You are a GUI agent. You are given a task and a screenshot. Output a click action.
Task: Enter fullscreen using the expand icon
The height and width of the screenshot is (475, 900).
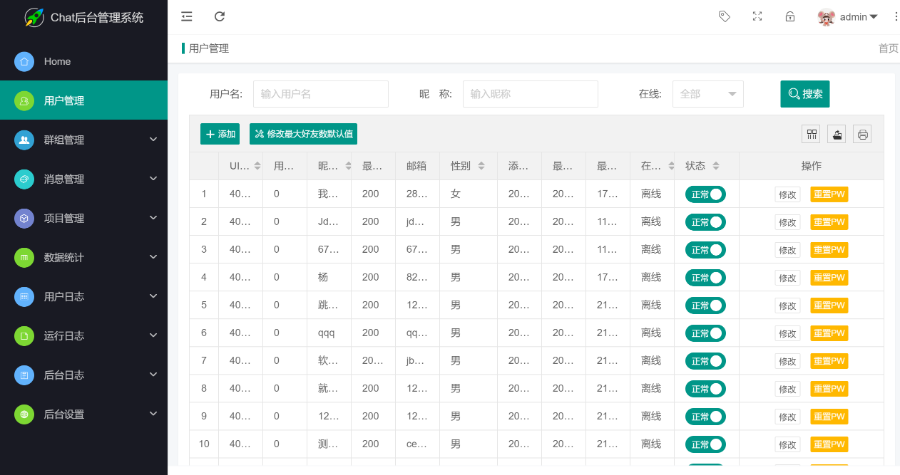point(757,16)
